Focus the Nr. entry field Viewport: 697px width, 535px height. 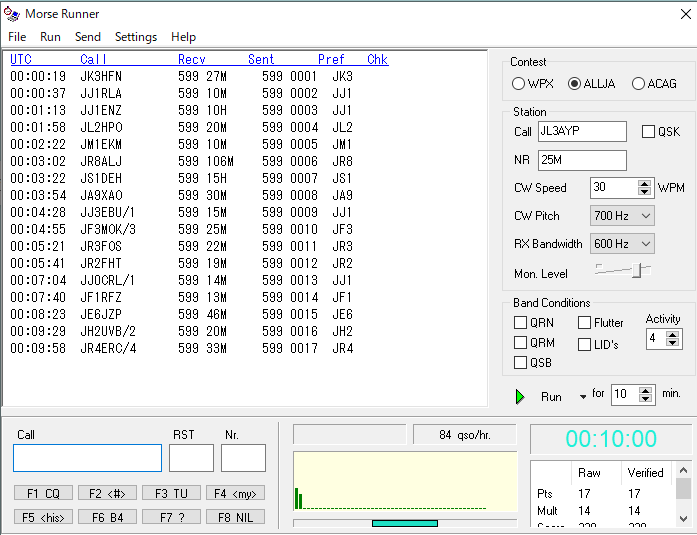[243, 458]
